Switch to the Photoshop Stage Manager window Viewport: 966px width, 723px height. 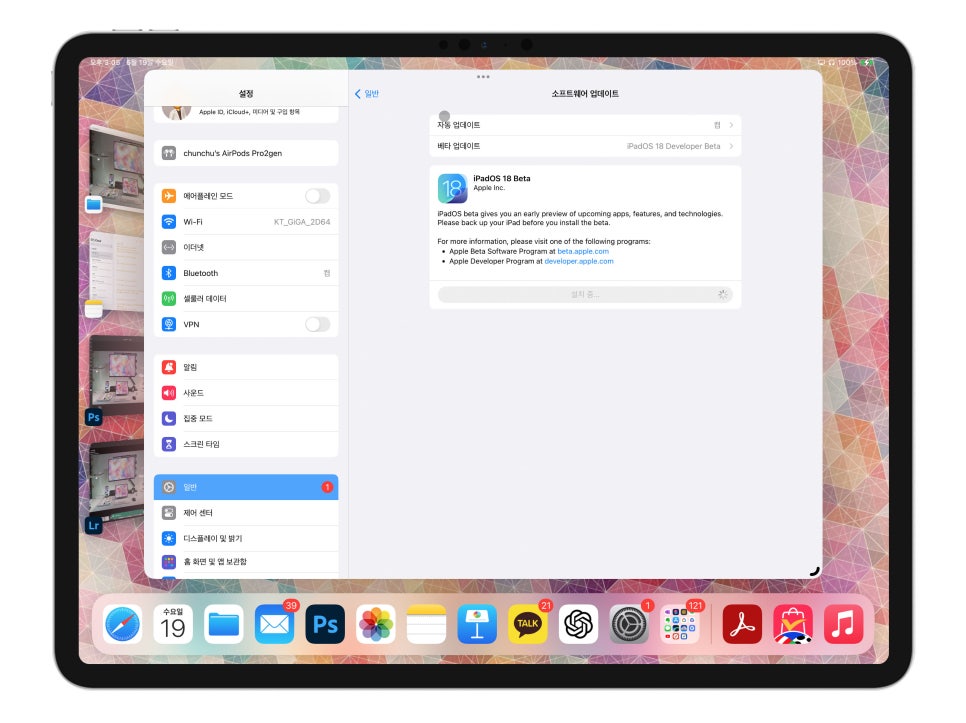pyautogui.click(x=116, y=377)
